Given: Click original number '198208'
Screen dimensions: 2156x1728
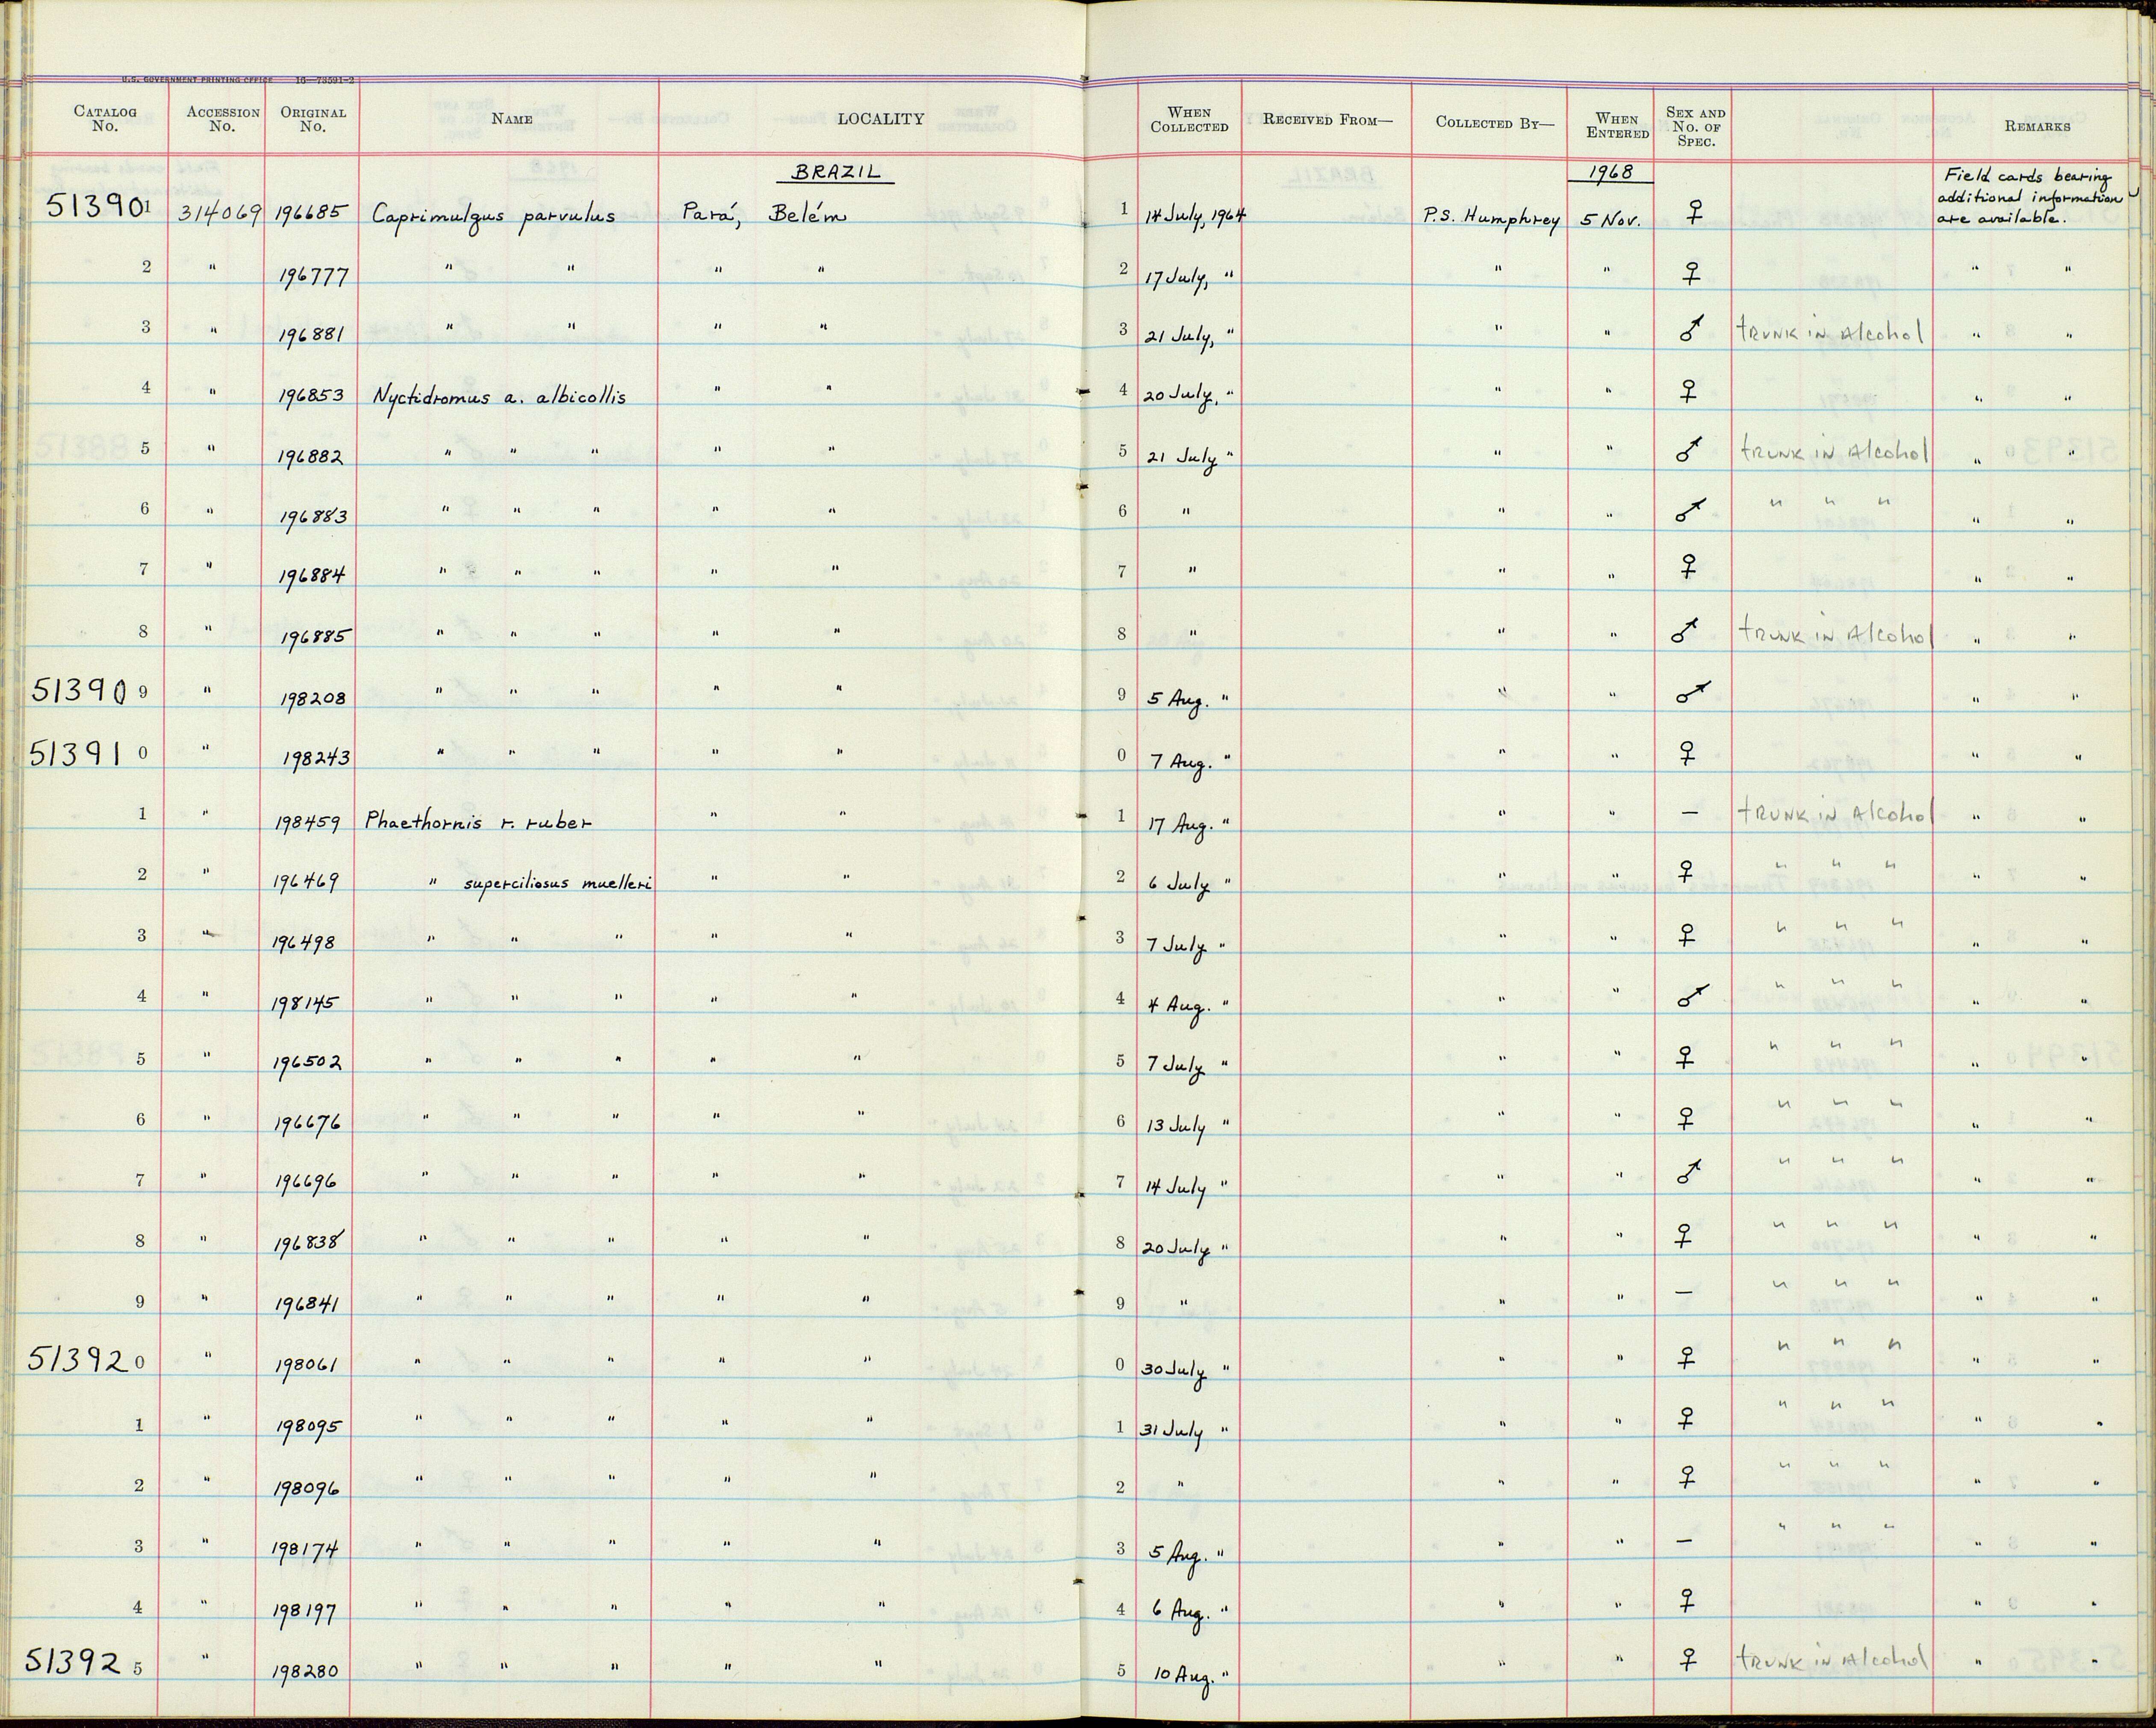Looking at the screenshot, I should point(313,698).
